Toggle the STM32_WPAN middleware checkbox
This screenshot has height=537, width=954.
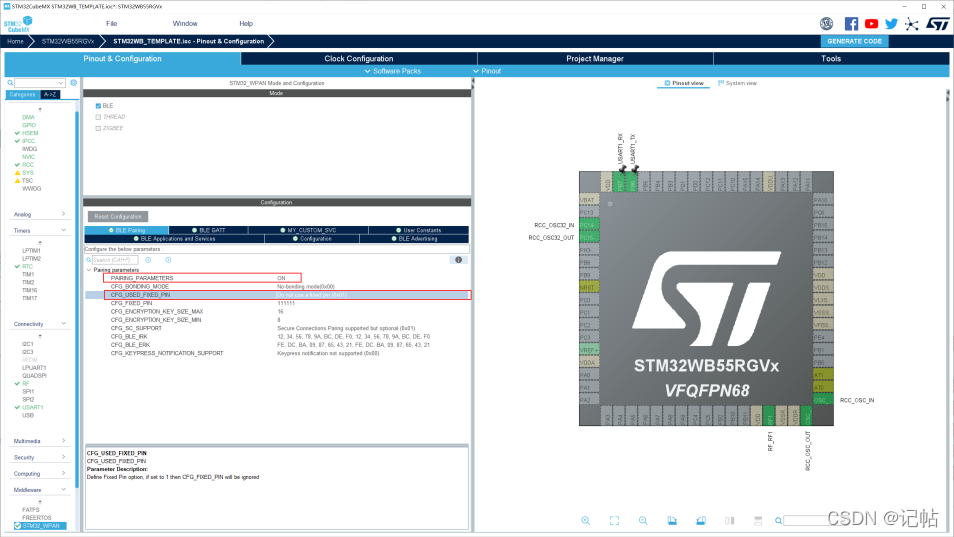point(18,526)
